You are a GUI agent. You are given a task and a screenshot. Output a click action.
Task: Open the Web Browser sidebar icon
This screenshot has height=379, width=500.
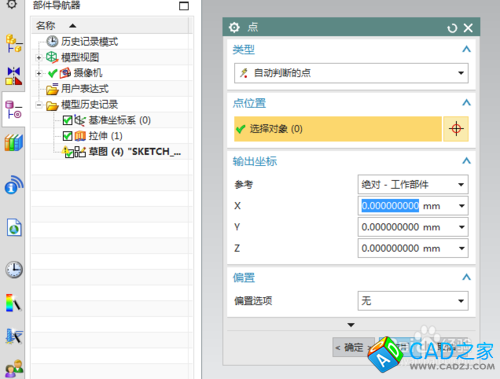(14, 228)
